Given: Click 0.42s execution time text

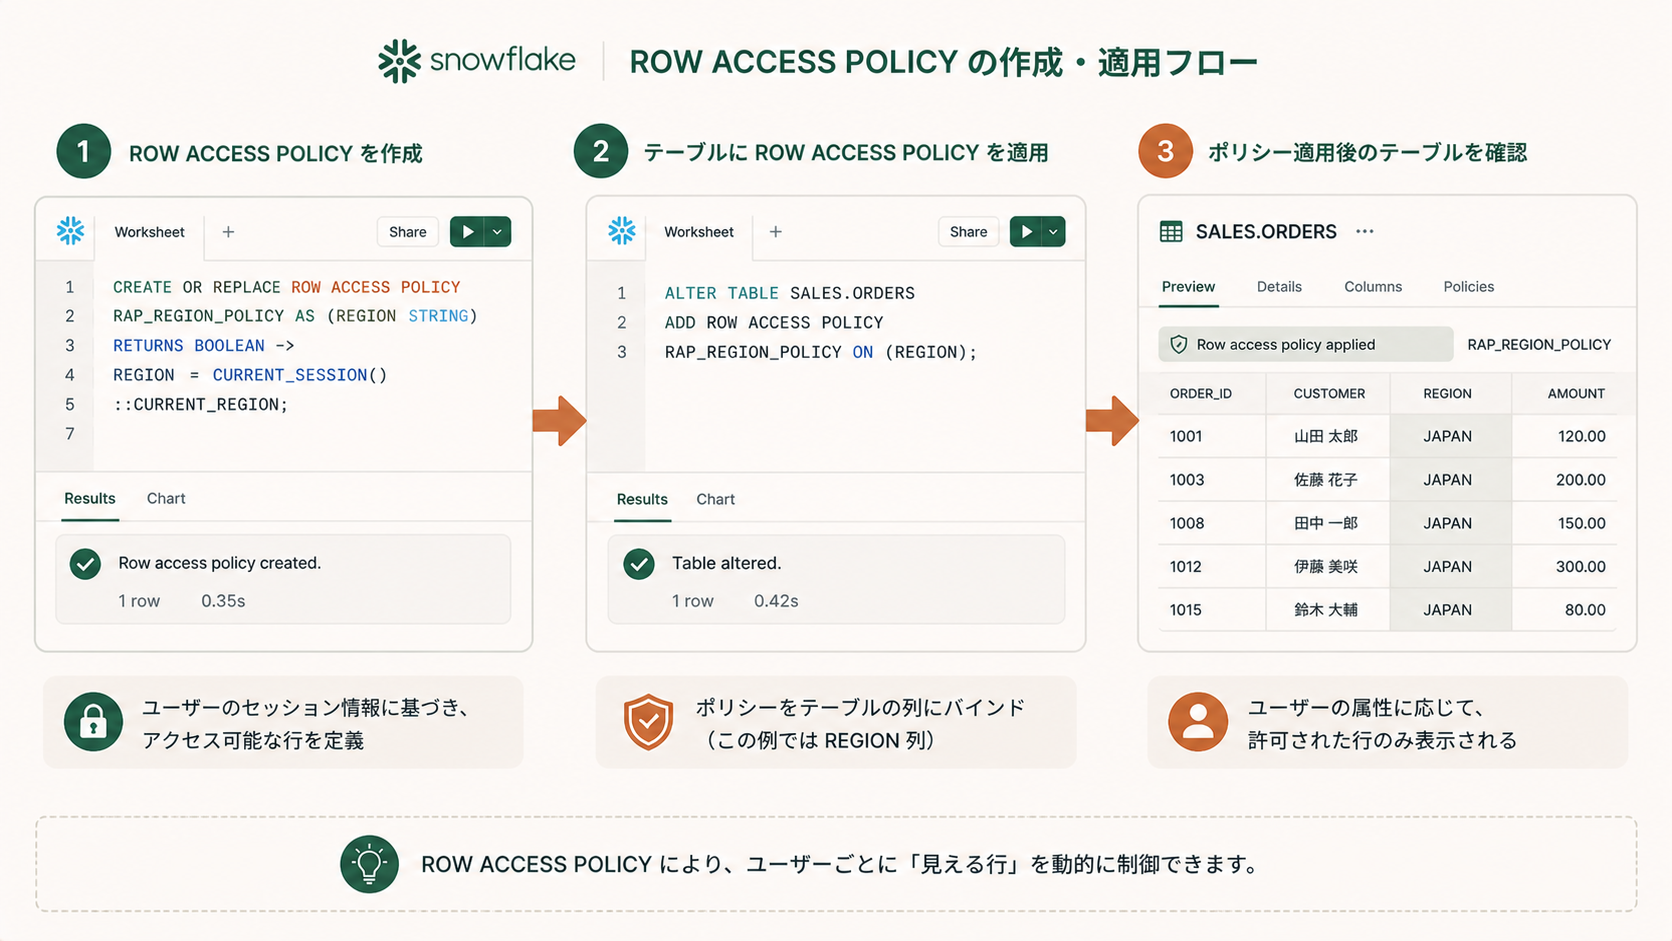Looking at the screenshot, I should pos(776,601).
